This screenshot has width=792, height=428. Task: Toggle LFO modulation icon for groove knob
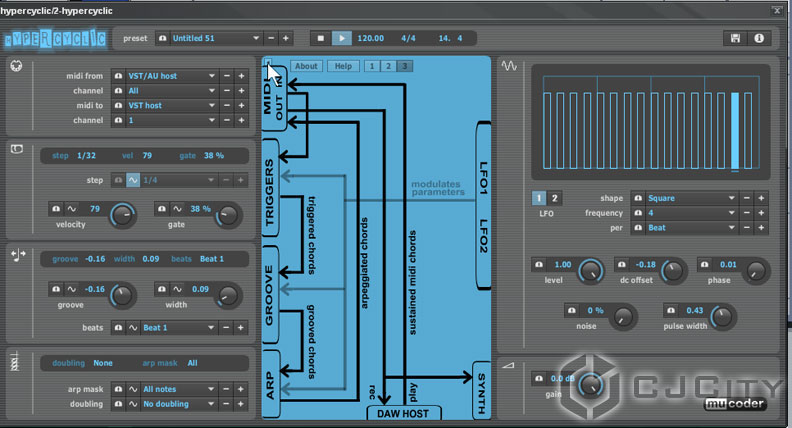point(72,289)
